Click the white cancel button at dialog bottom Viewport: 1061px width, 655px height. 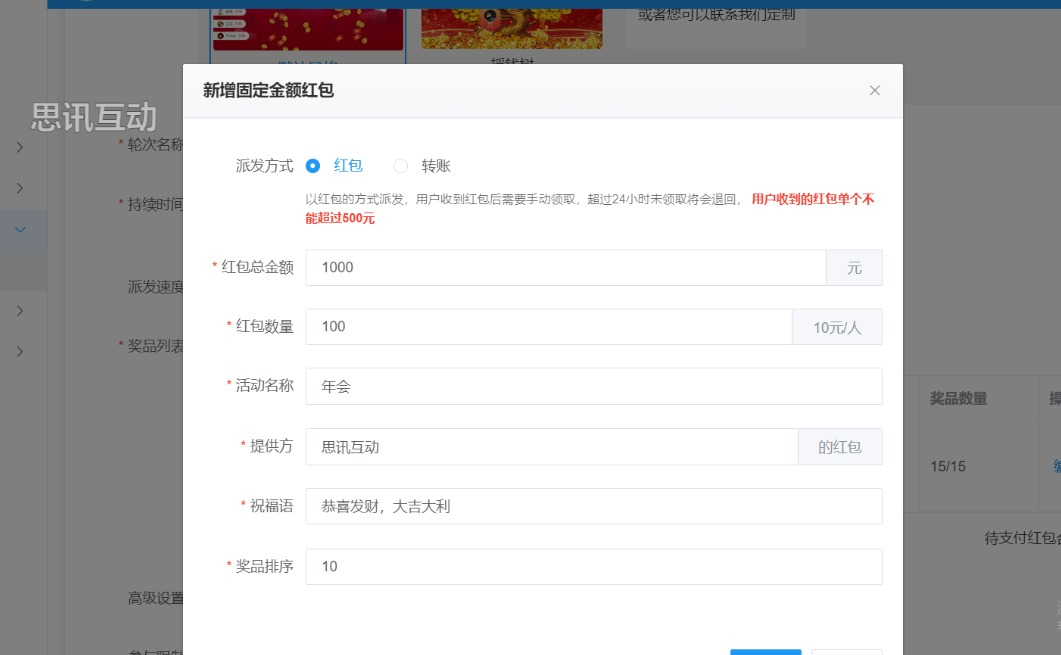click(x=846, y=652)
